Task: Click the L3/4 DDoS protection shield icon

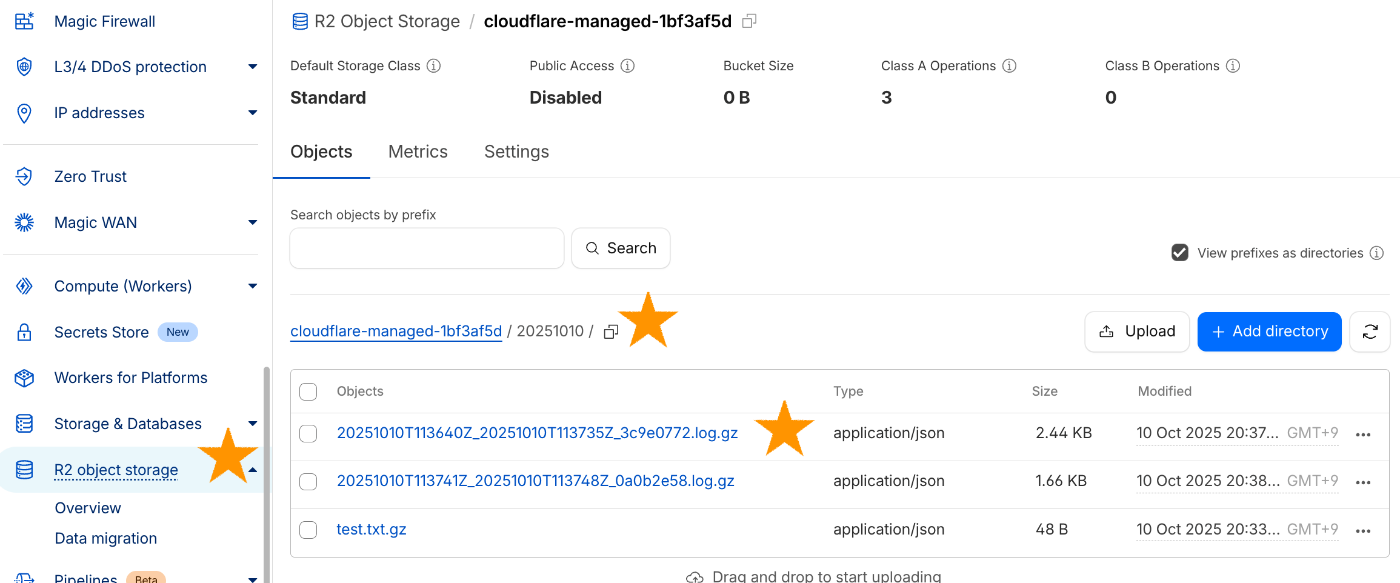Action: pyautogui.click(x=25, y=67)
